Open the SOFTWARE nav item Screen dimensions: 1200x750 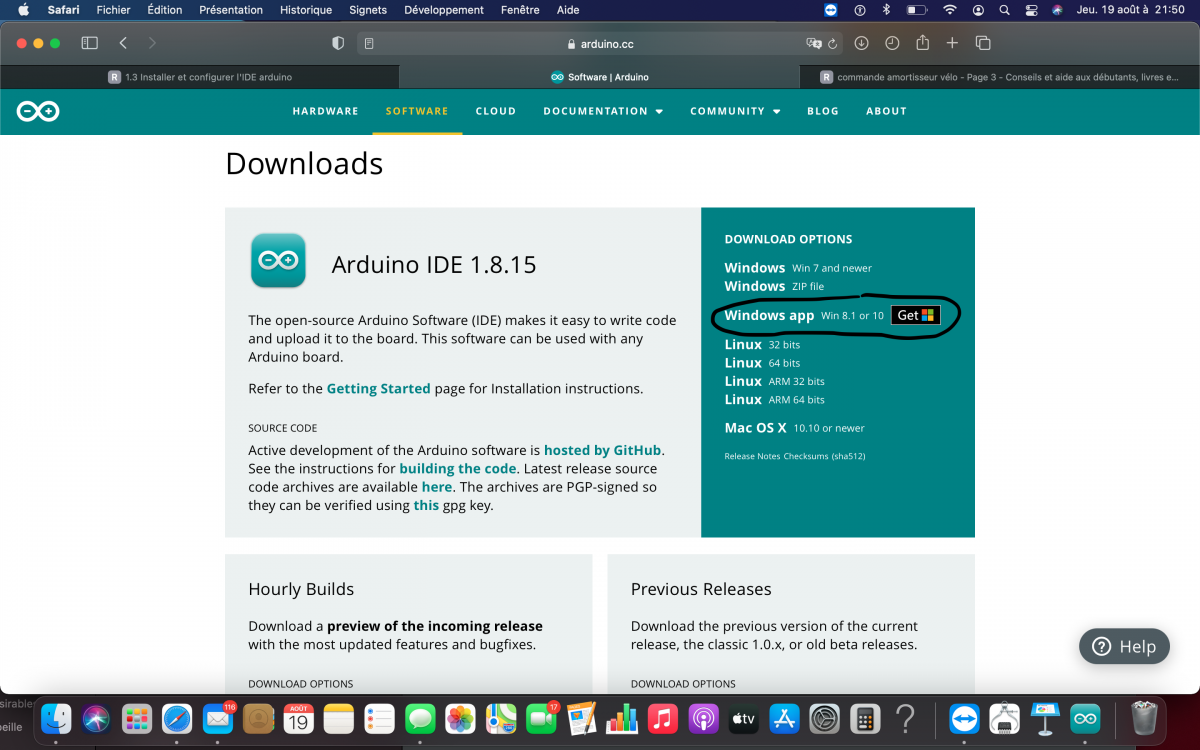point(417,111)
